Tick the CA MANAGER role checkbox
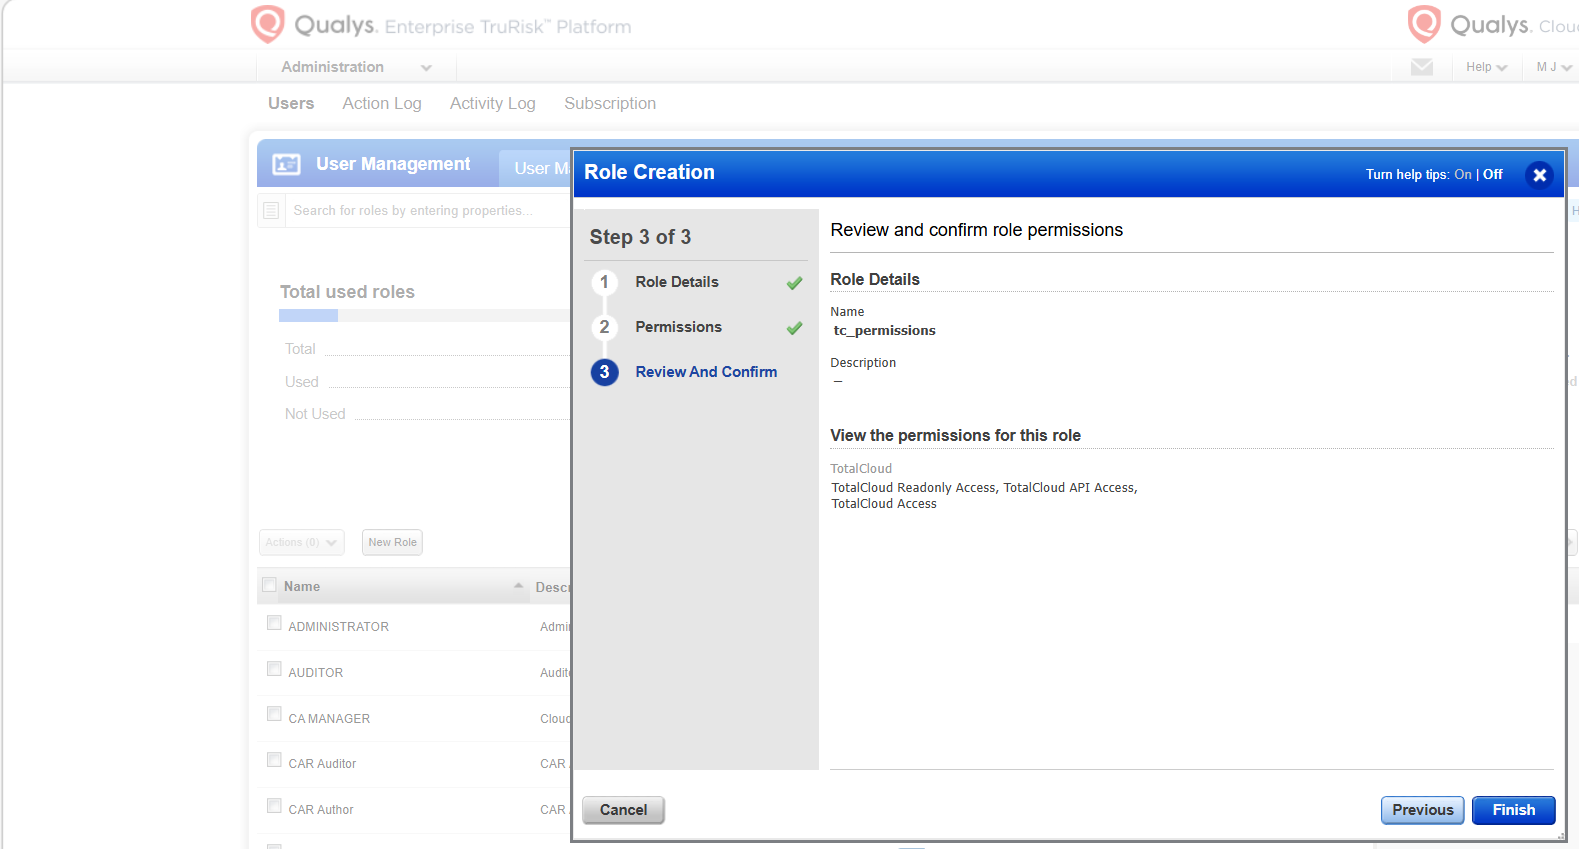This screenshot has height=849, width=1579. coord(274,714)
